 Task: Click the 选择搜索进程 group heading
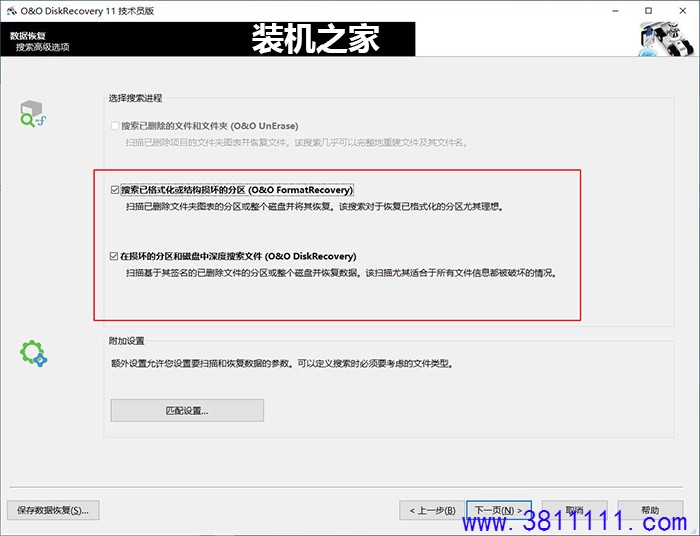[135, 98]
